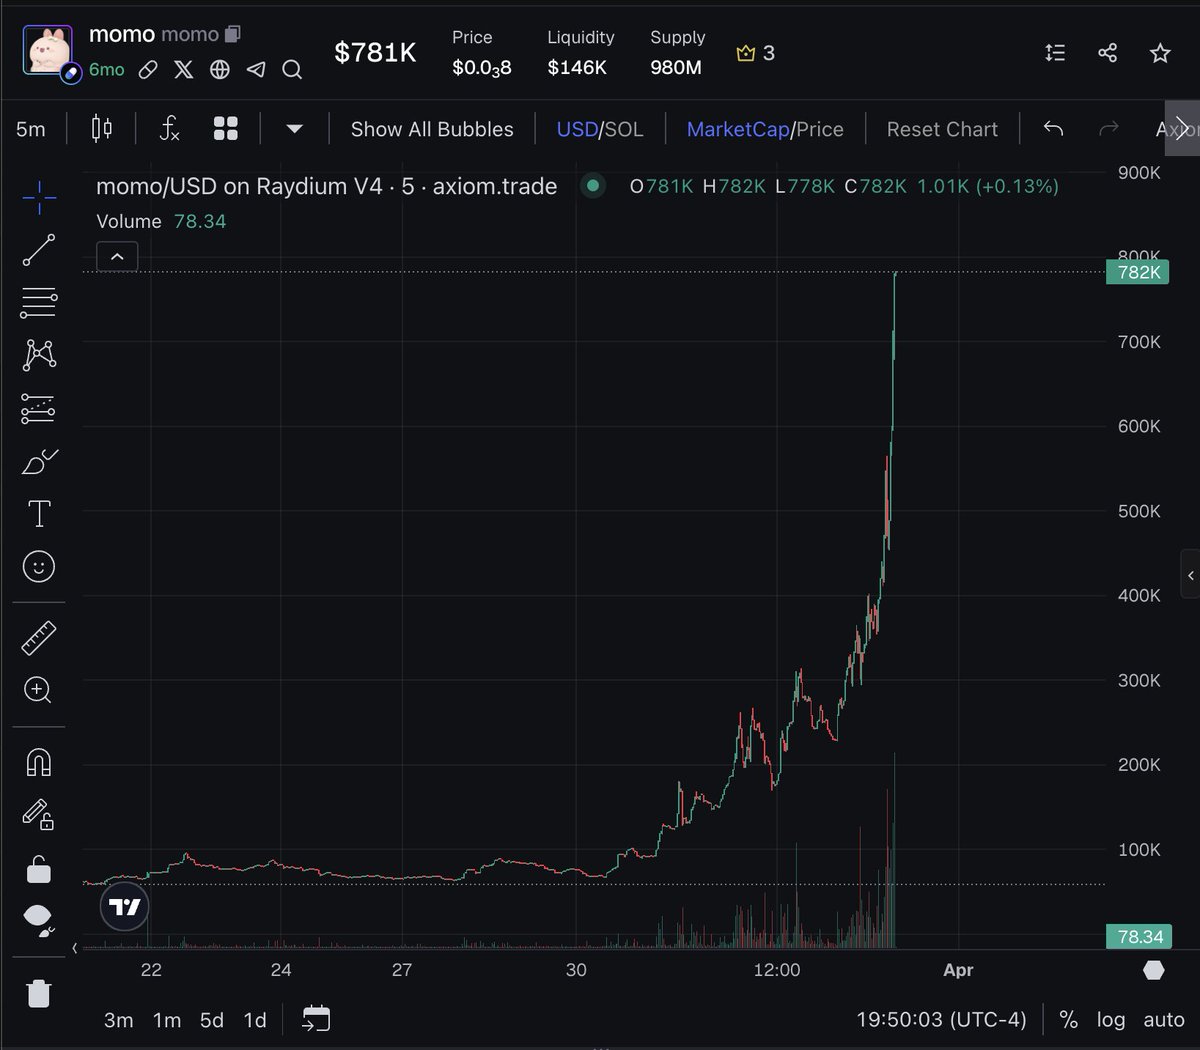Click Reset Chart
The image size is (1200, 1050).
[942, 129]
